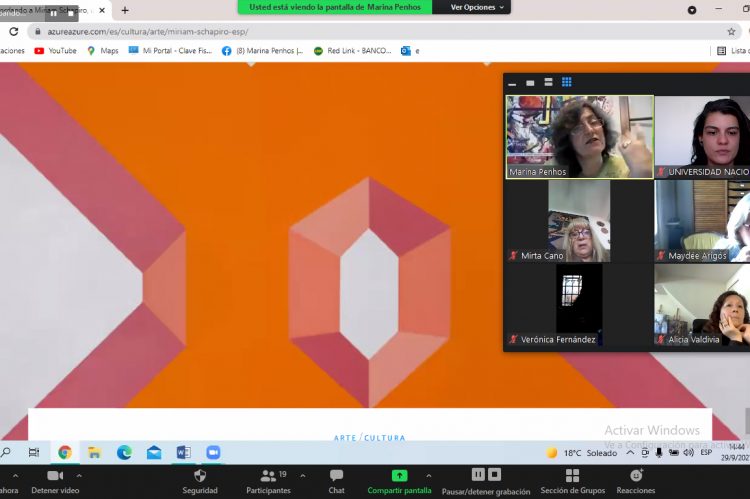Open the Reacciones menu
Viewport: 750px width, 499px height.
636,476
